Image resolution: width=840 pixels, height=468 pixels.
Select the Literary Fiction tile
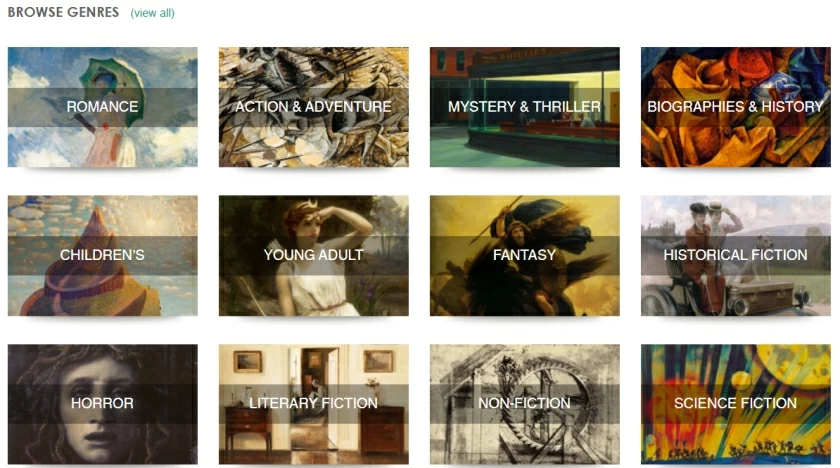coord(313,404)
